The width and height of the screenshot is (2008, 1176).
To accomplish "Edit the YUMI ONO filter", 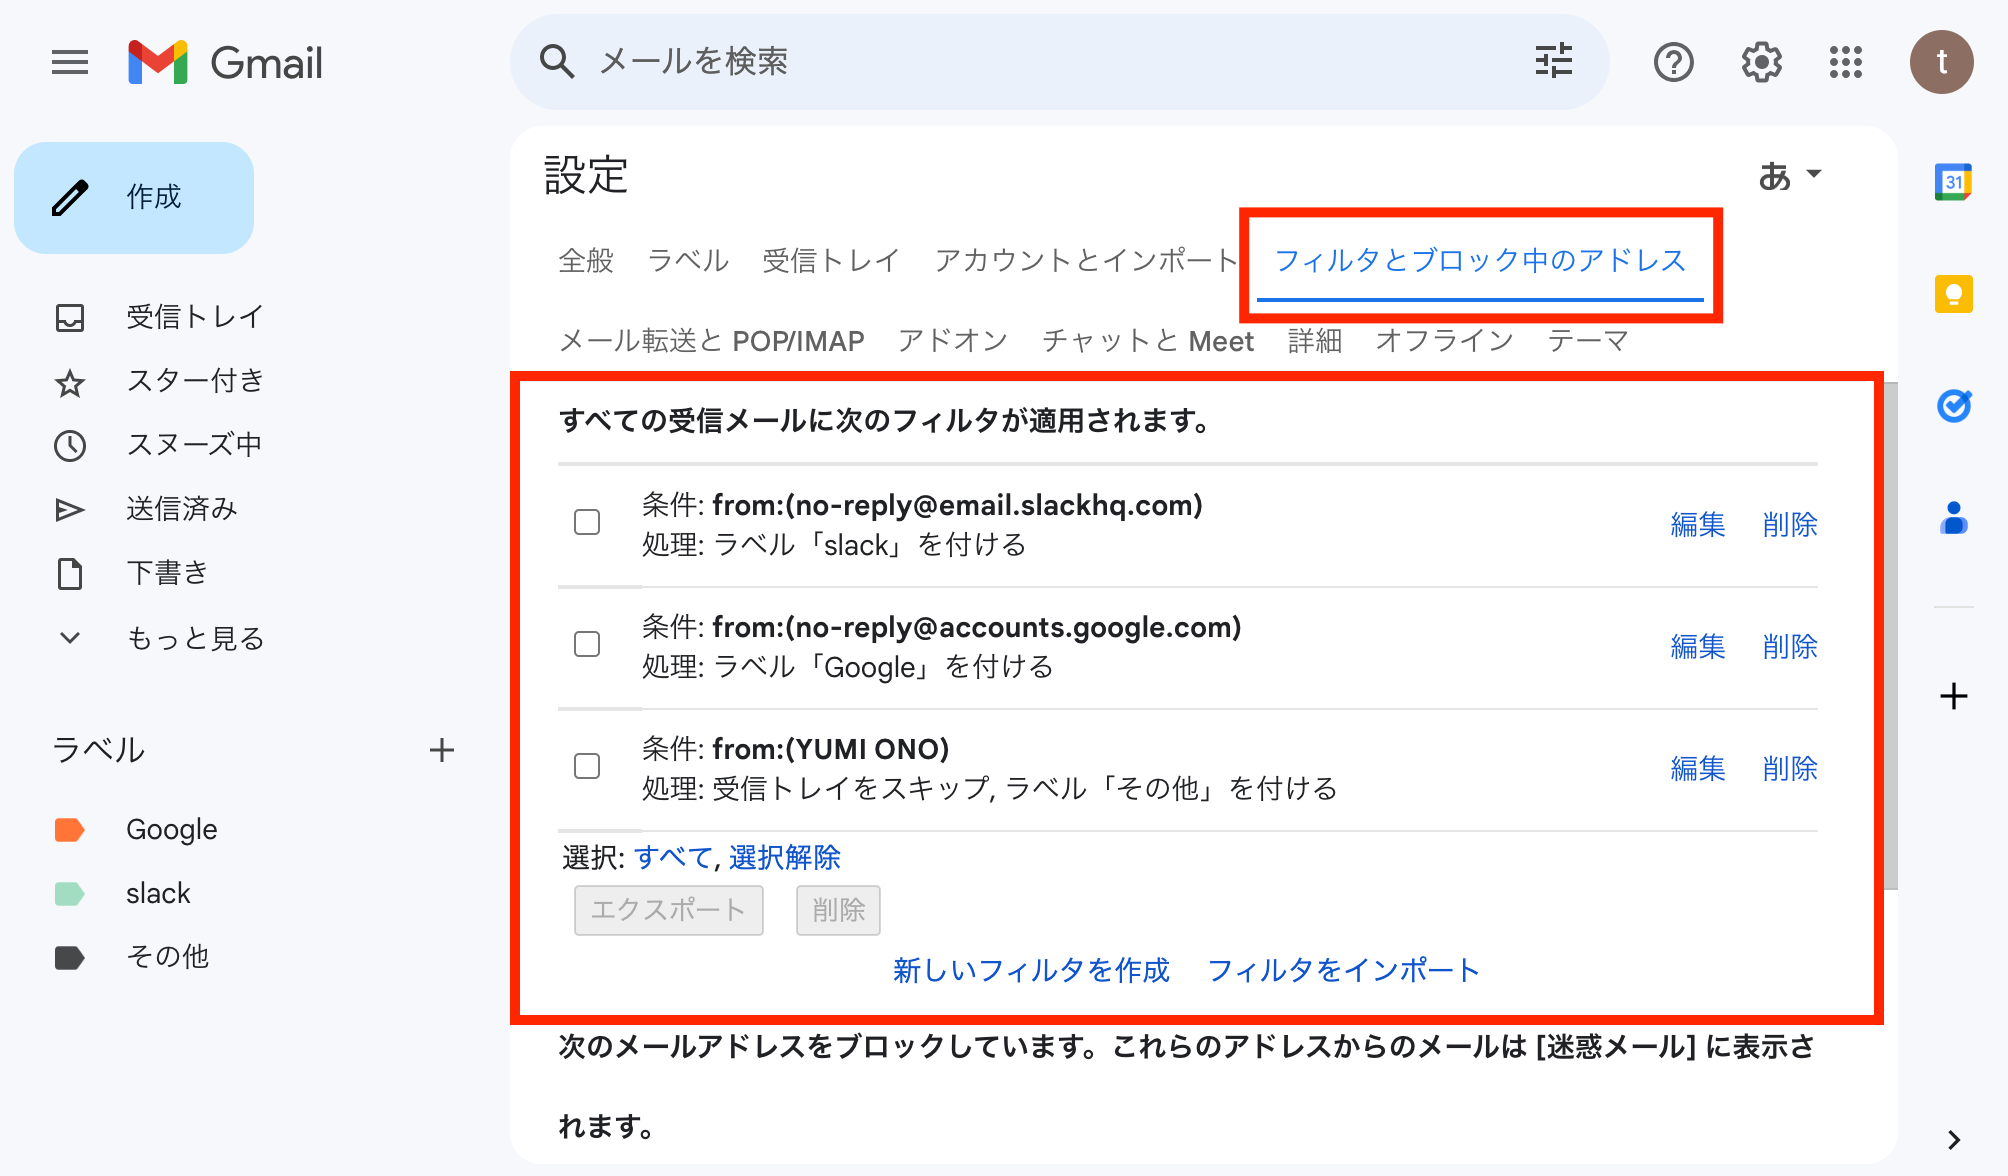I will 1698,769.
